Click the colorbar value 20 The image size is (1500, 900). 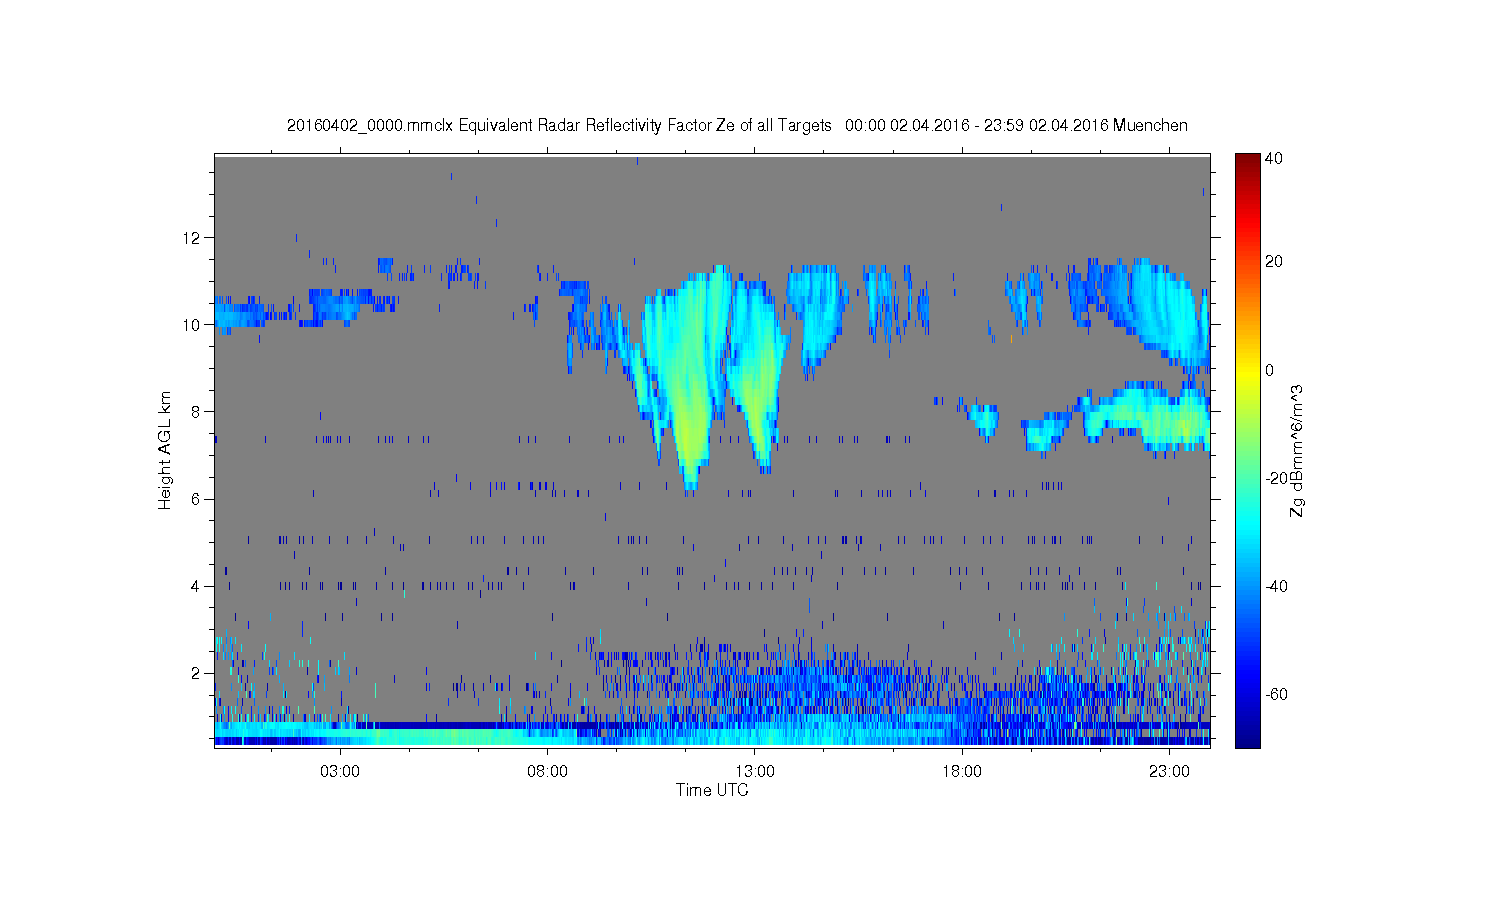1274,262
